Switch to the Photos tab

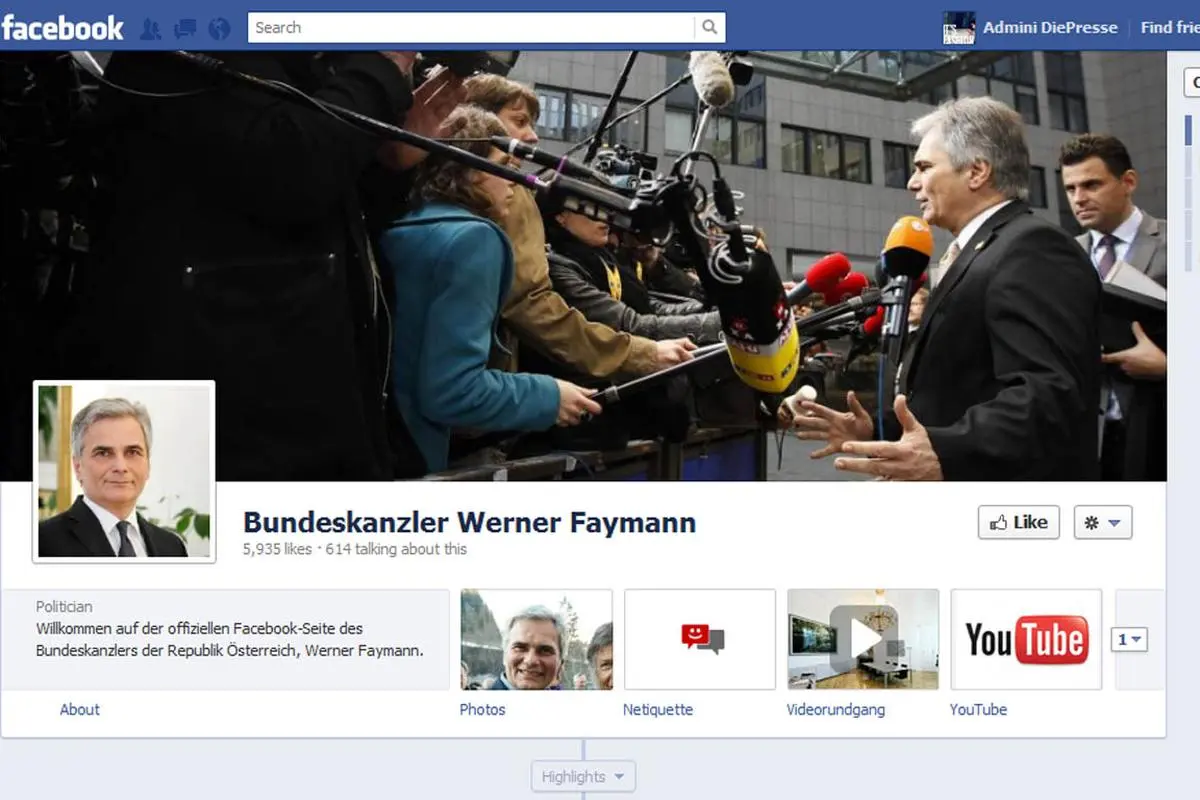(483, 710)
